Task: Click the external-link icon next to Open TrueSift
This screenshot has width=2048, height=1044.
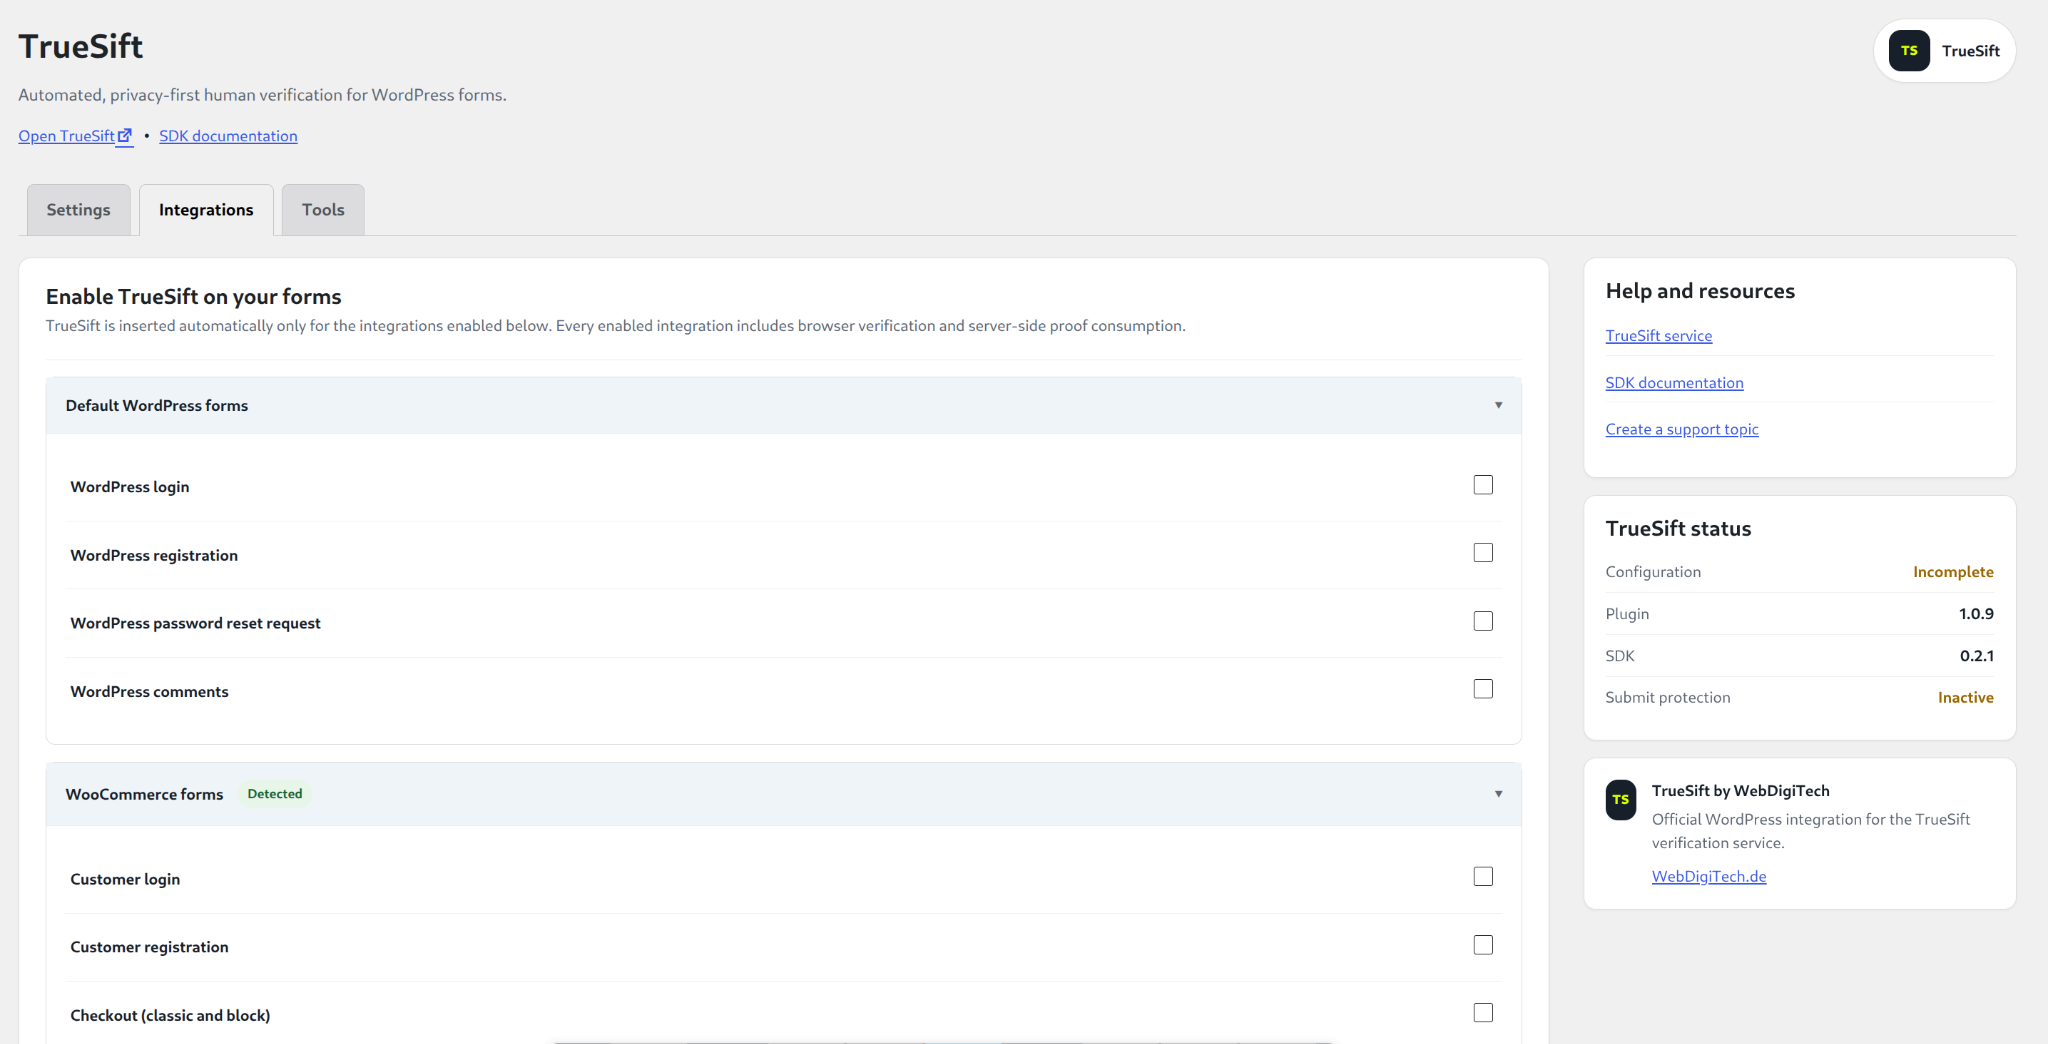Action: 125,136
